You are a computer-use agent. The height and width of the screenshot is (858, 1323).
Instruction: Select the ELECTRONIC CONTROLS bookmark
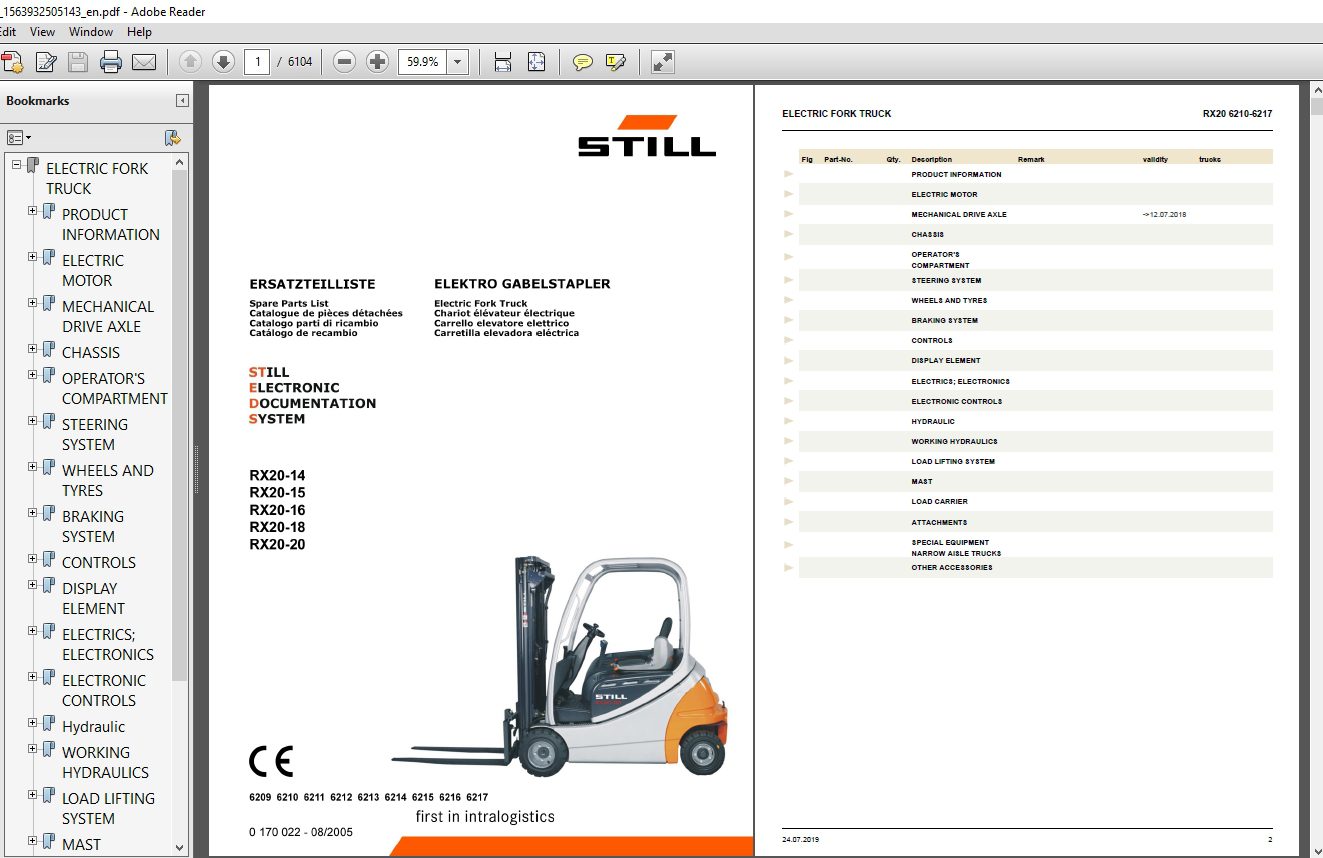pyautogui.click(x=104, y=690)
